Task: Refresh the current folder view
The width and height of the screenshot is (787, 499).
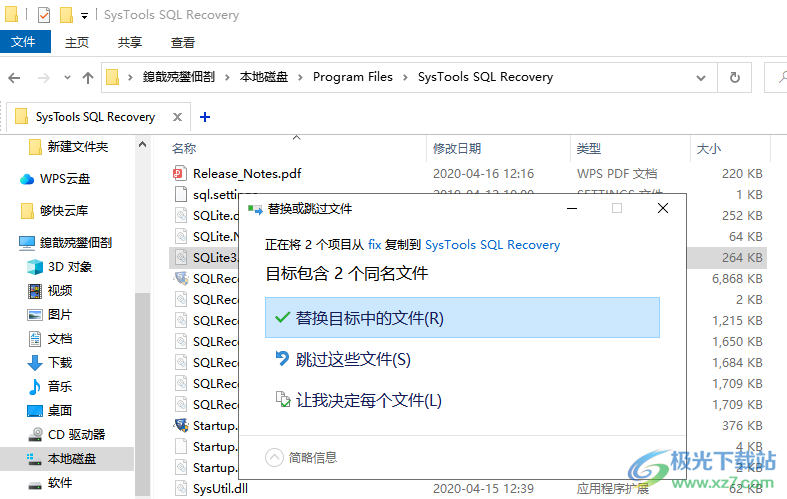Action: [734, 77]
